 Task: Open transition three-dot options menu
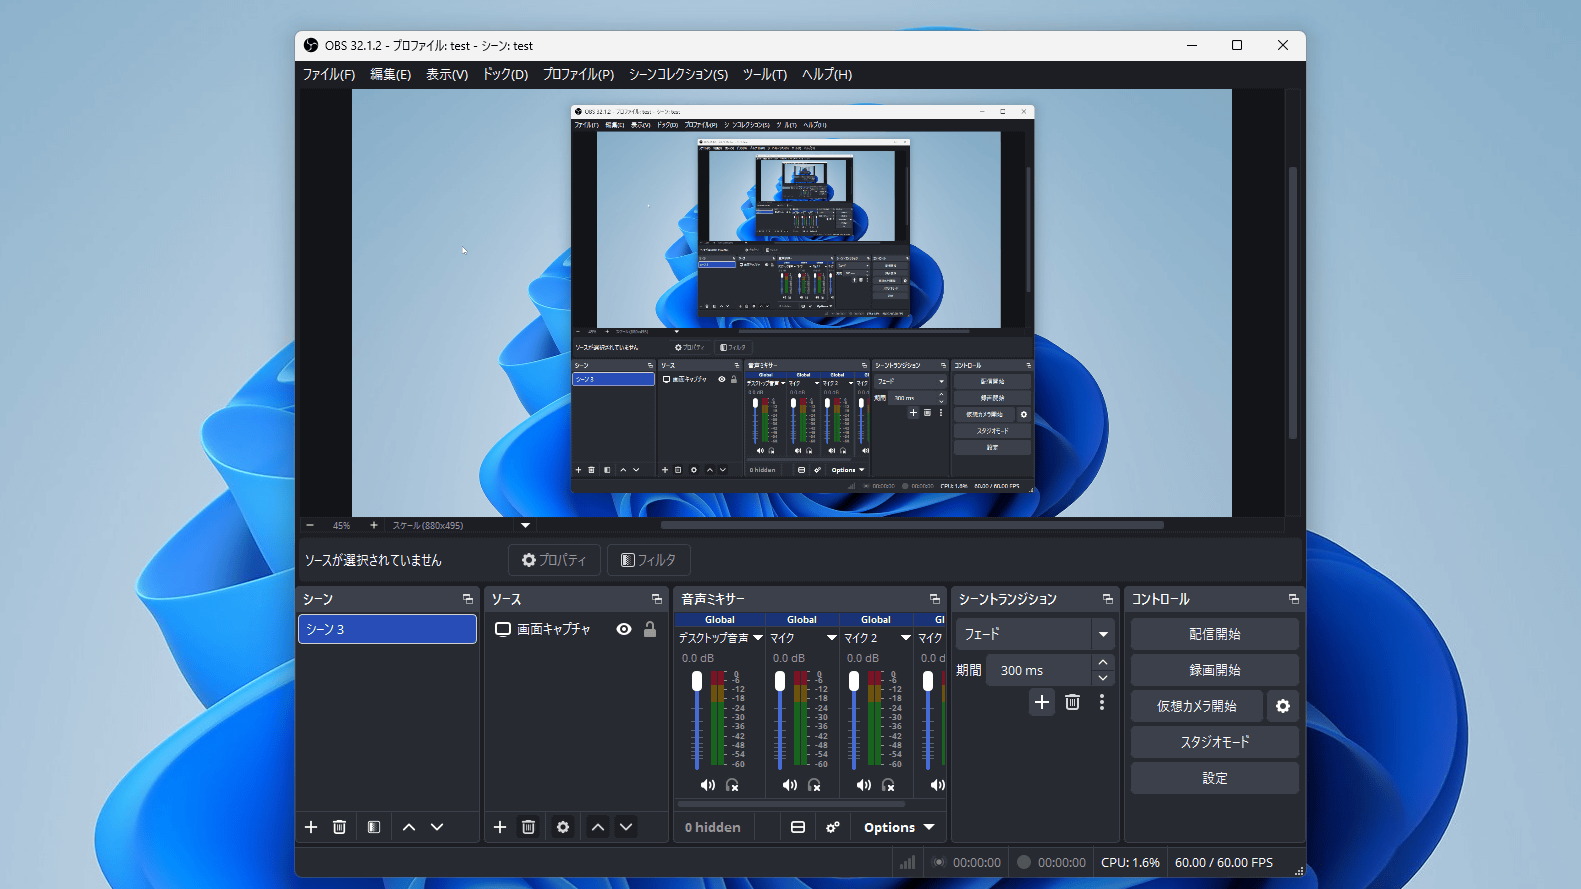(1102, 702)
